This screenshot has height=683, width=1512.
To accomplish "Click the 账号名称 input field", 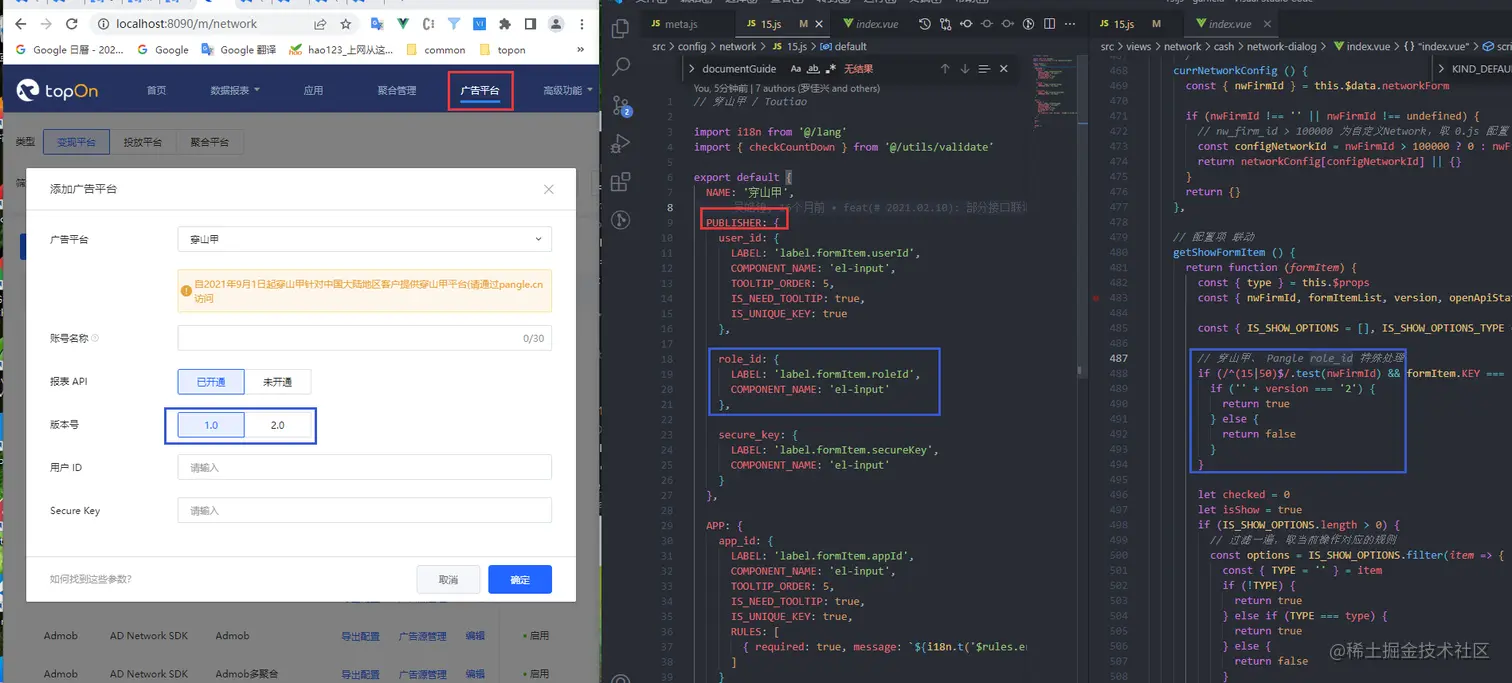I will click(x=364, y=338).
